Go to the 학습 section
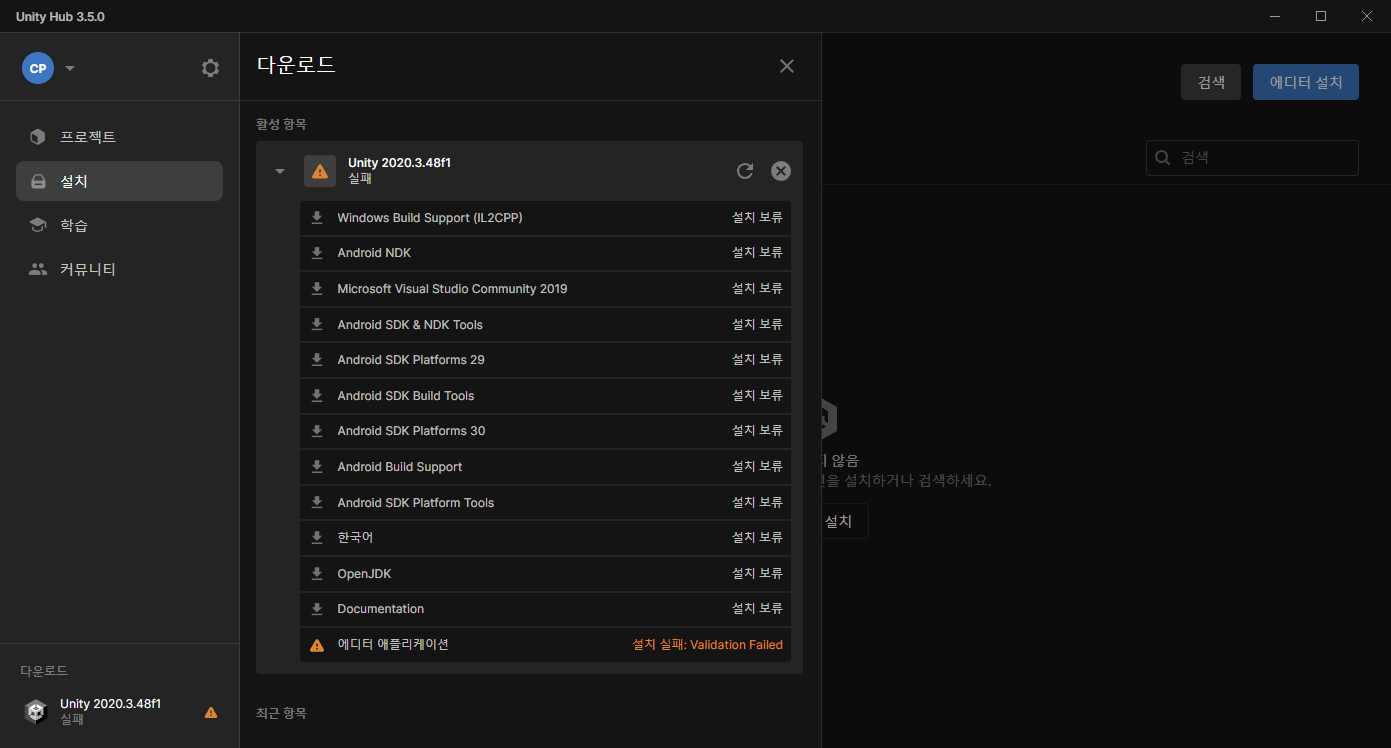 point(119,225)
